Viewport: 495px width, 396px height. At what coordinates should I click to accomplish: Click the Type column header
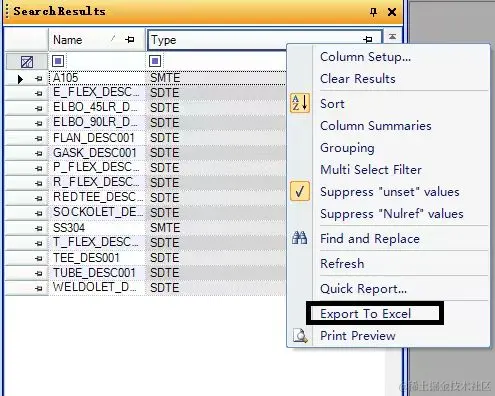[x=264, y=40]
